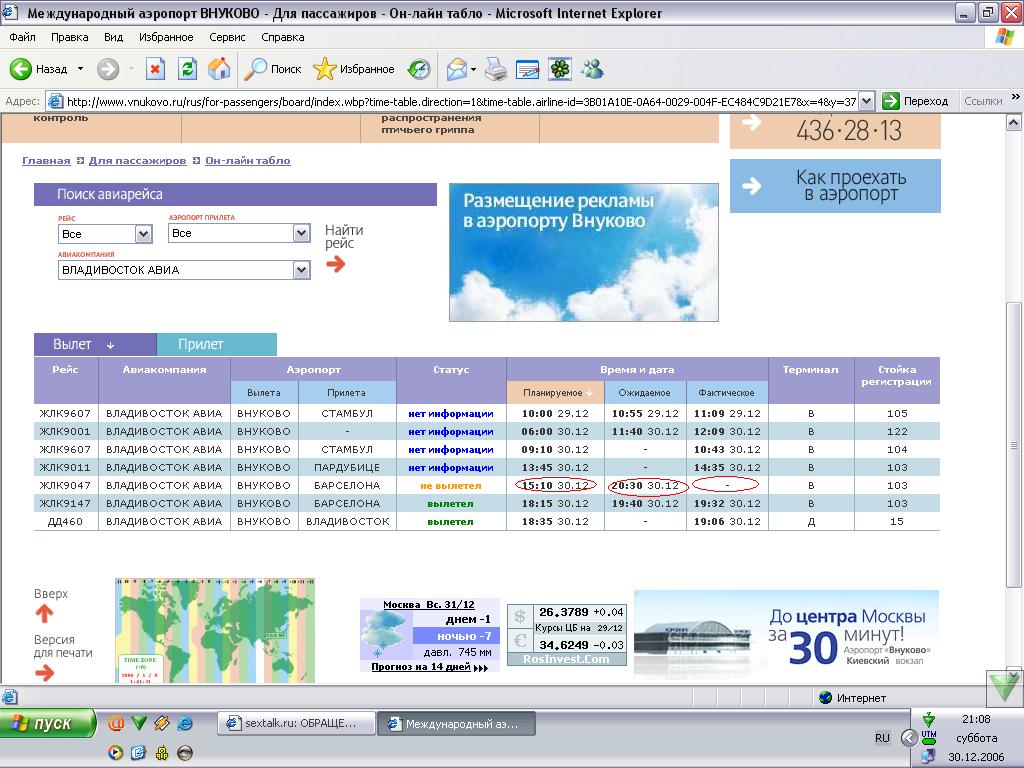Click the Пуск start button

[48, 723]
